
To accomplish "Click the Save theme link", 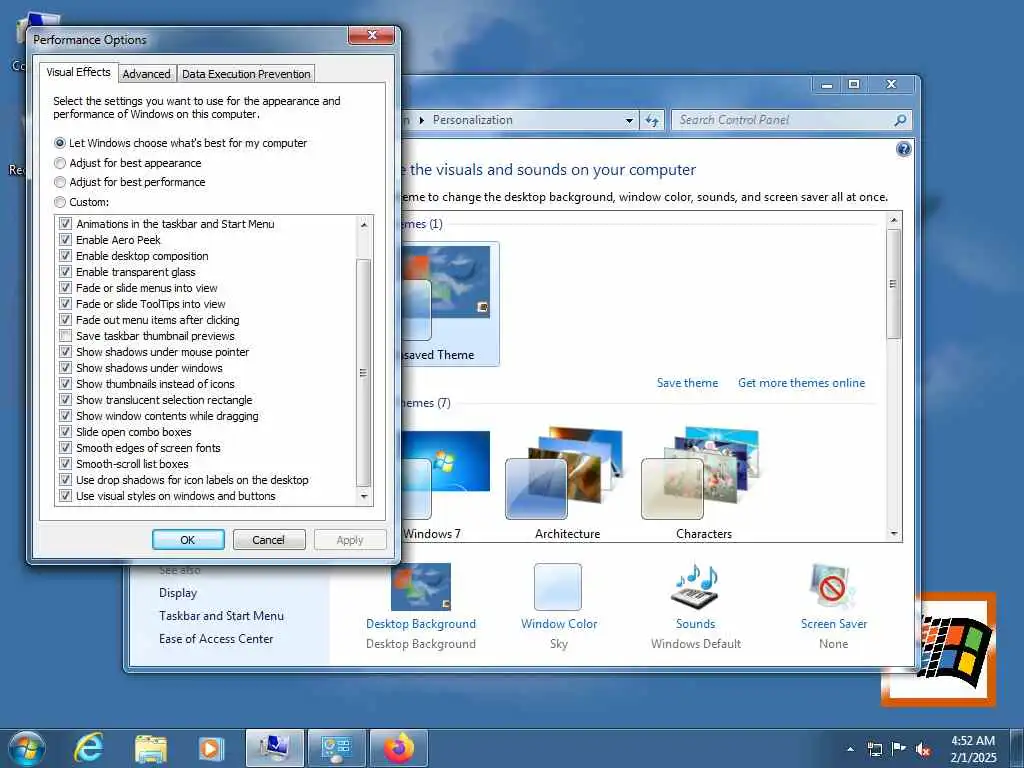I will tap(687, 383).
